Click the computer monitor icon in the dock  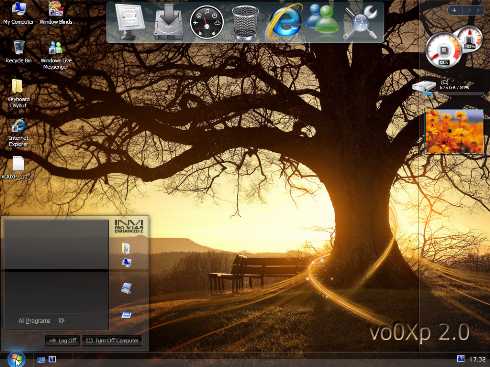[129, 22]
